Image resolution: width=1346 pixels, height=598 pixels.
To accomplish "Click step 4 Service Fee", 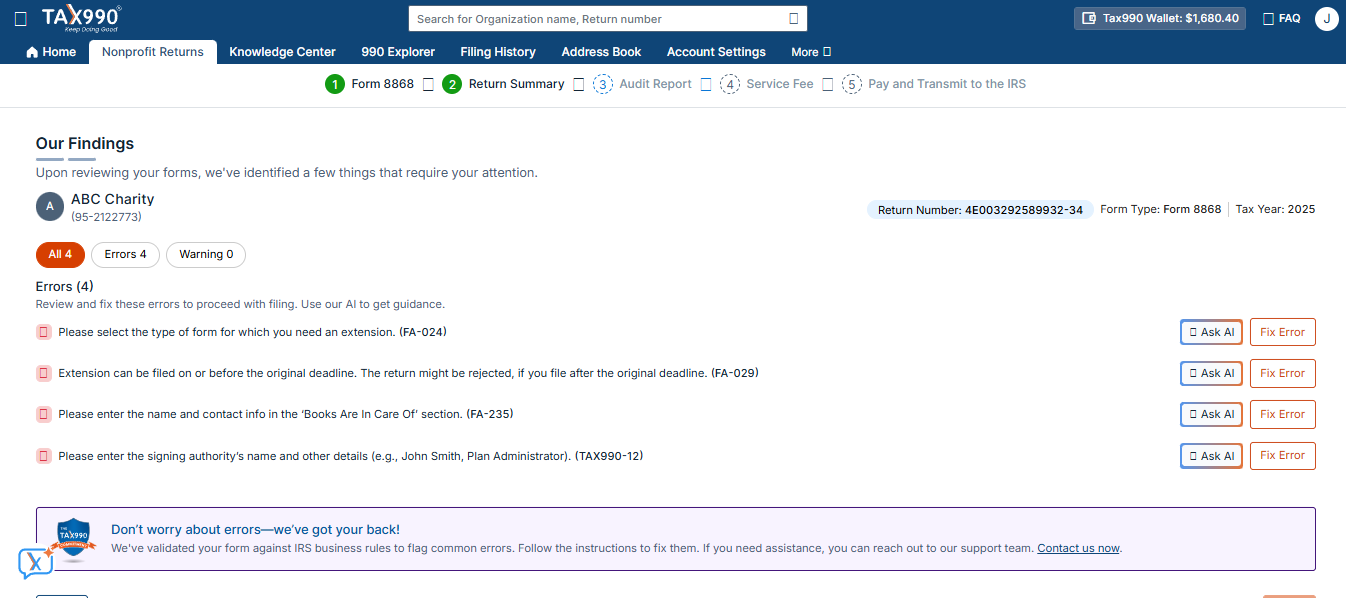I will [x=767, y=84].
